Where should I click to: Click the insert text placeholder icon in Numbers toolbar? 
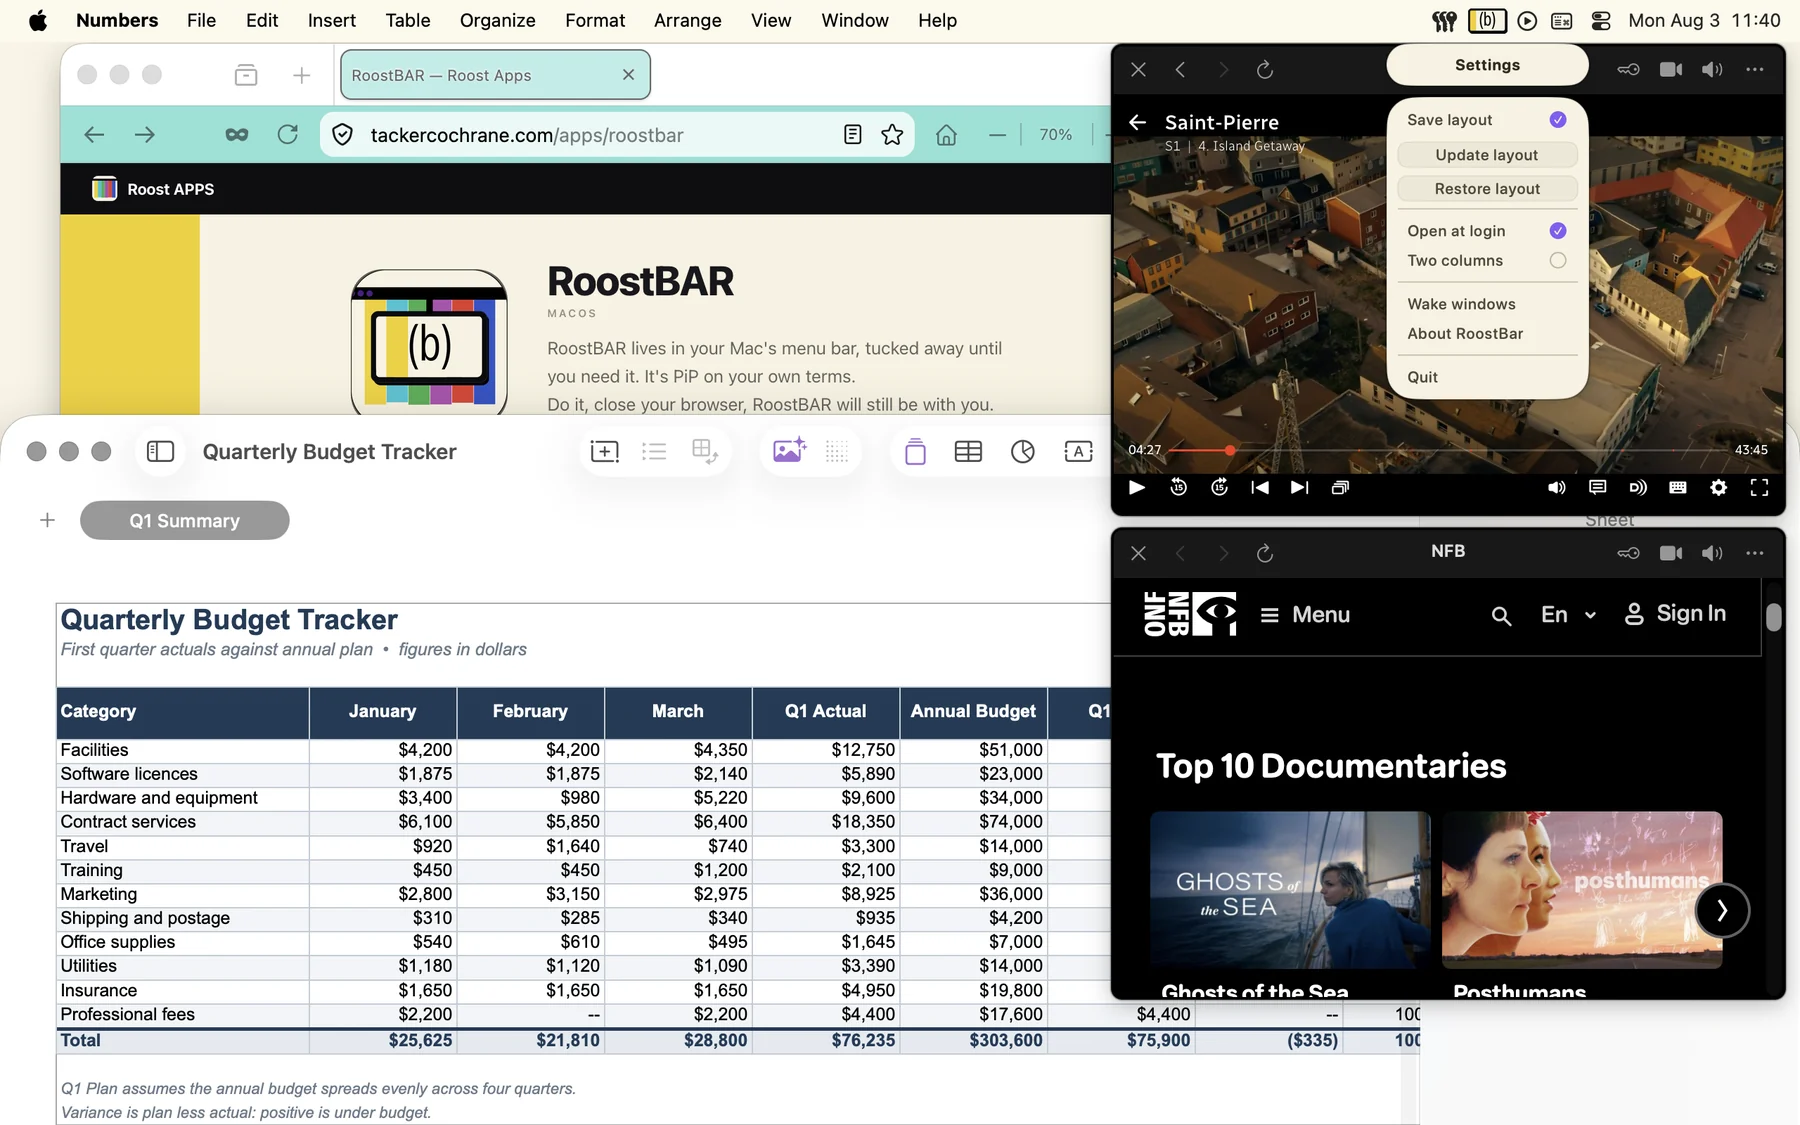click(604, 452)
